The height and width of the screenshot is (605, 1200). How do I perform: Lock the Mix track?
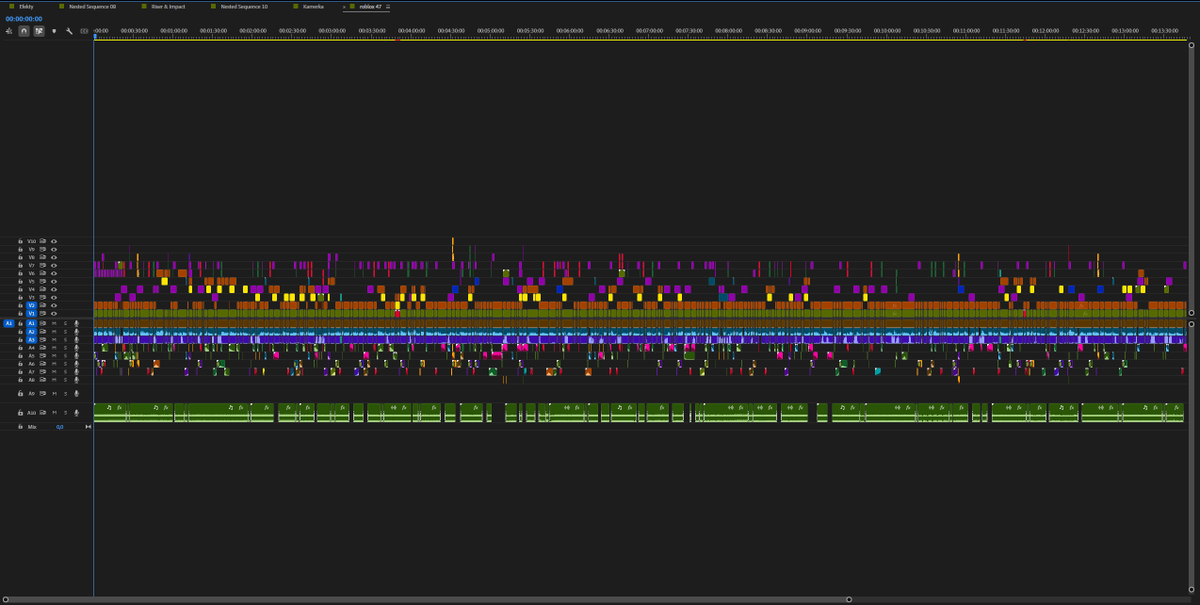20,427
